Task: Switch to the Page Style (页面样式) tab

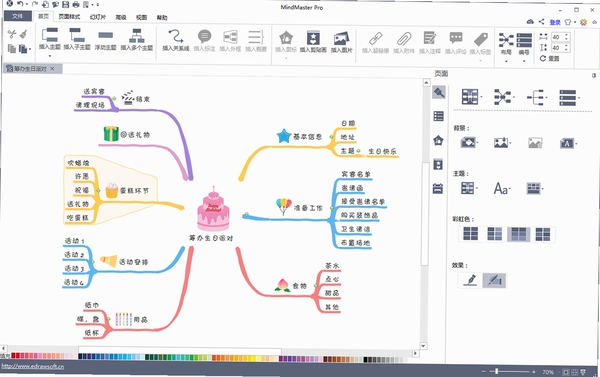Action: tap(69, 17)
